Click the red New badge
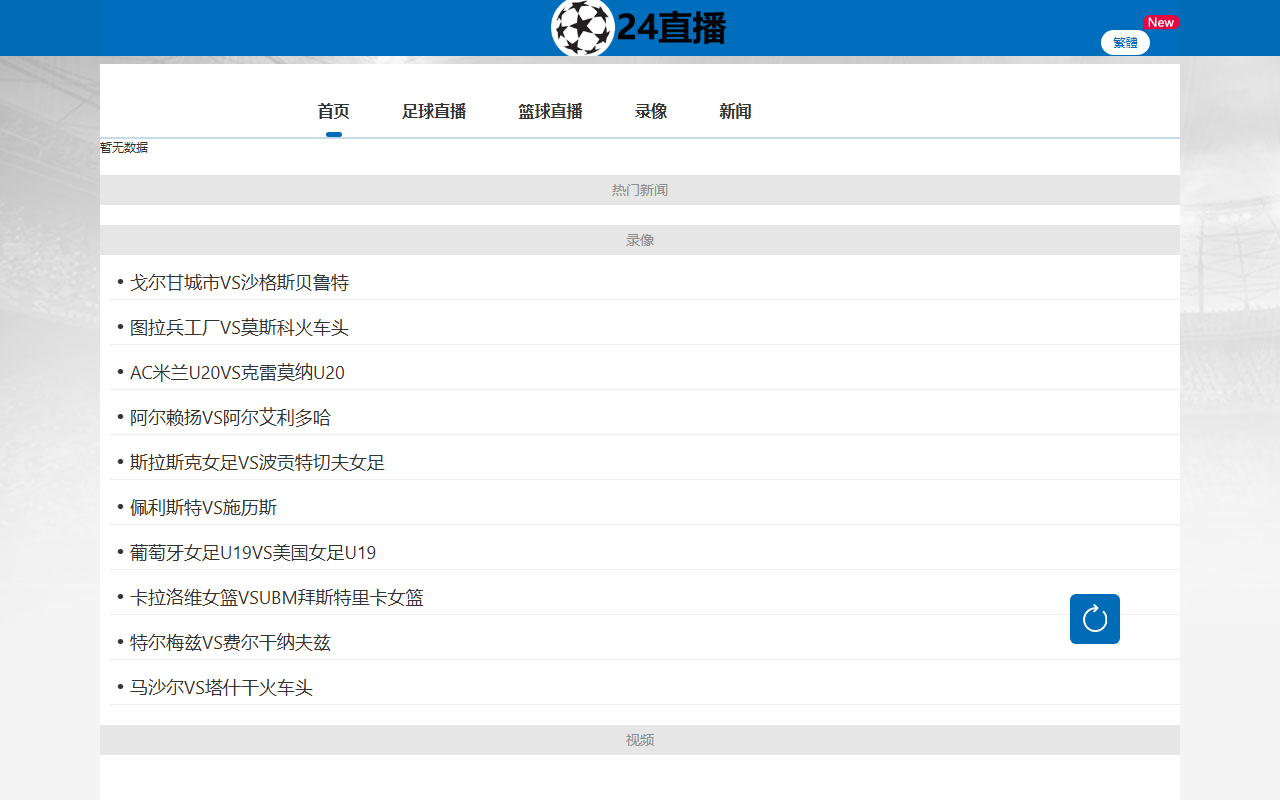 tap(1161, 23)
